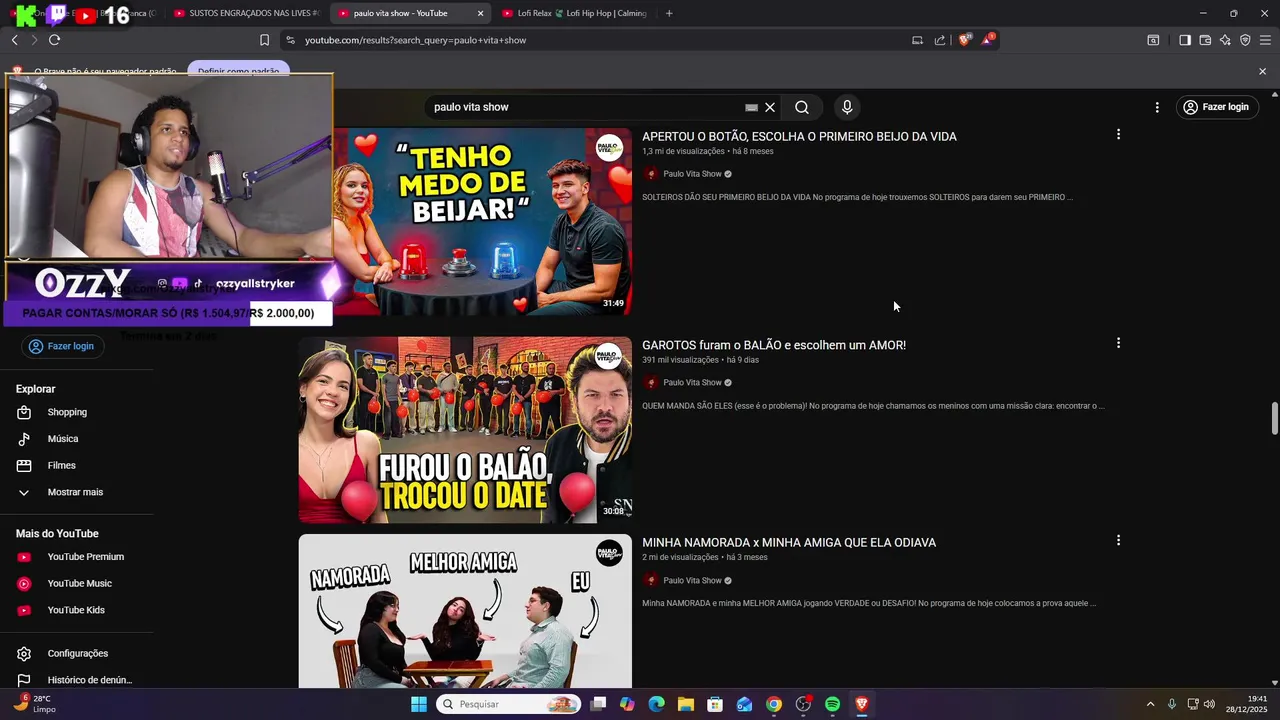
Task: Reload the current page
Action: 54,40
